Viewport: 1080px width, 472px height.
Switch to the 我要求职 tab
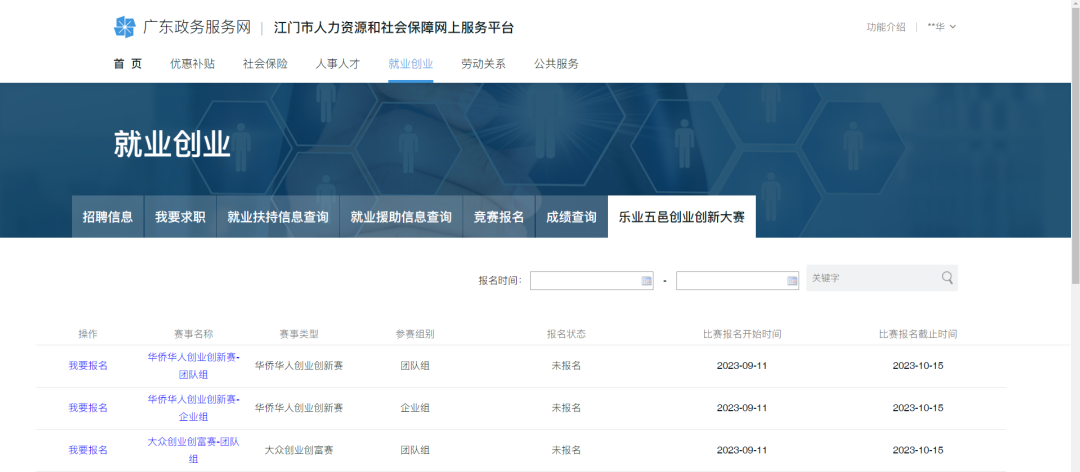(180, 217)
